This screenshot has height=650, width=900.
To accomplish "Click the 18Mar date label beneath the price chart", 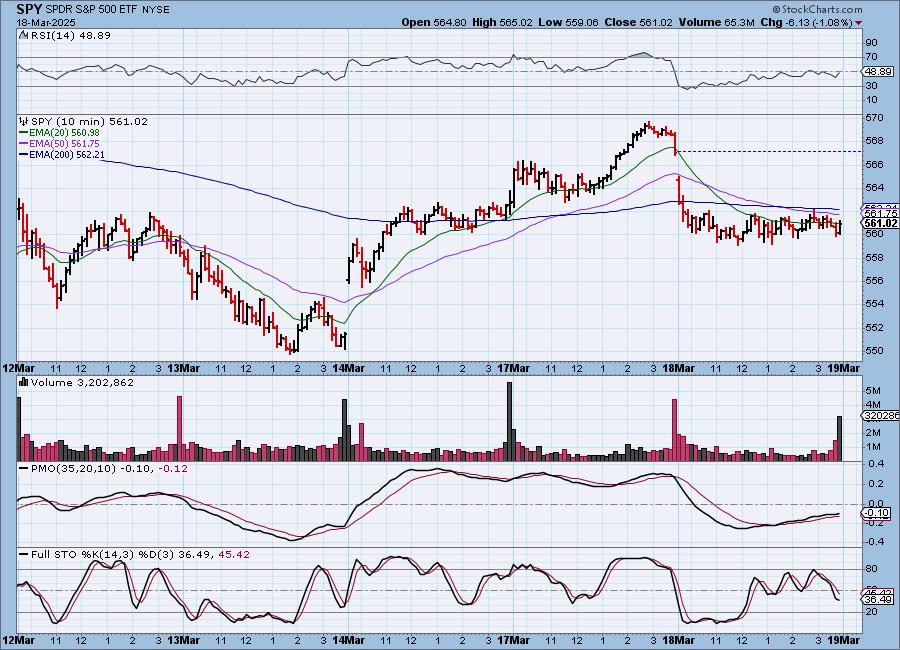I will pos(678,368).
